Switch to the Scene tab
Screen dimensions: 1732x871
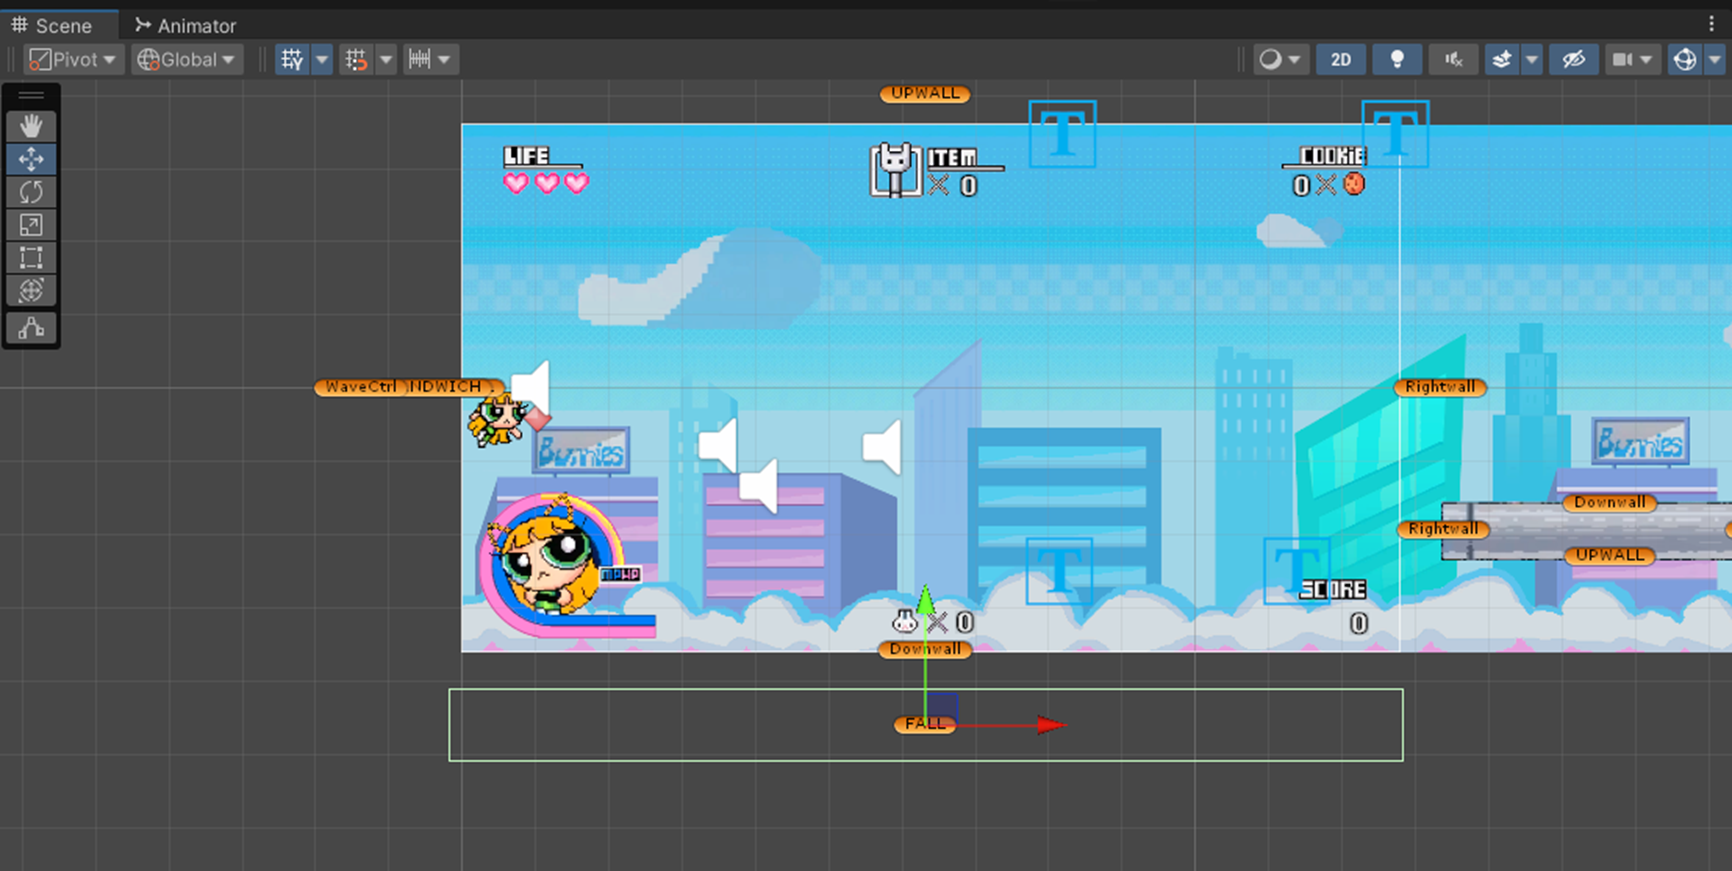52,25
